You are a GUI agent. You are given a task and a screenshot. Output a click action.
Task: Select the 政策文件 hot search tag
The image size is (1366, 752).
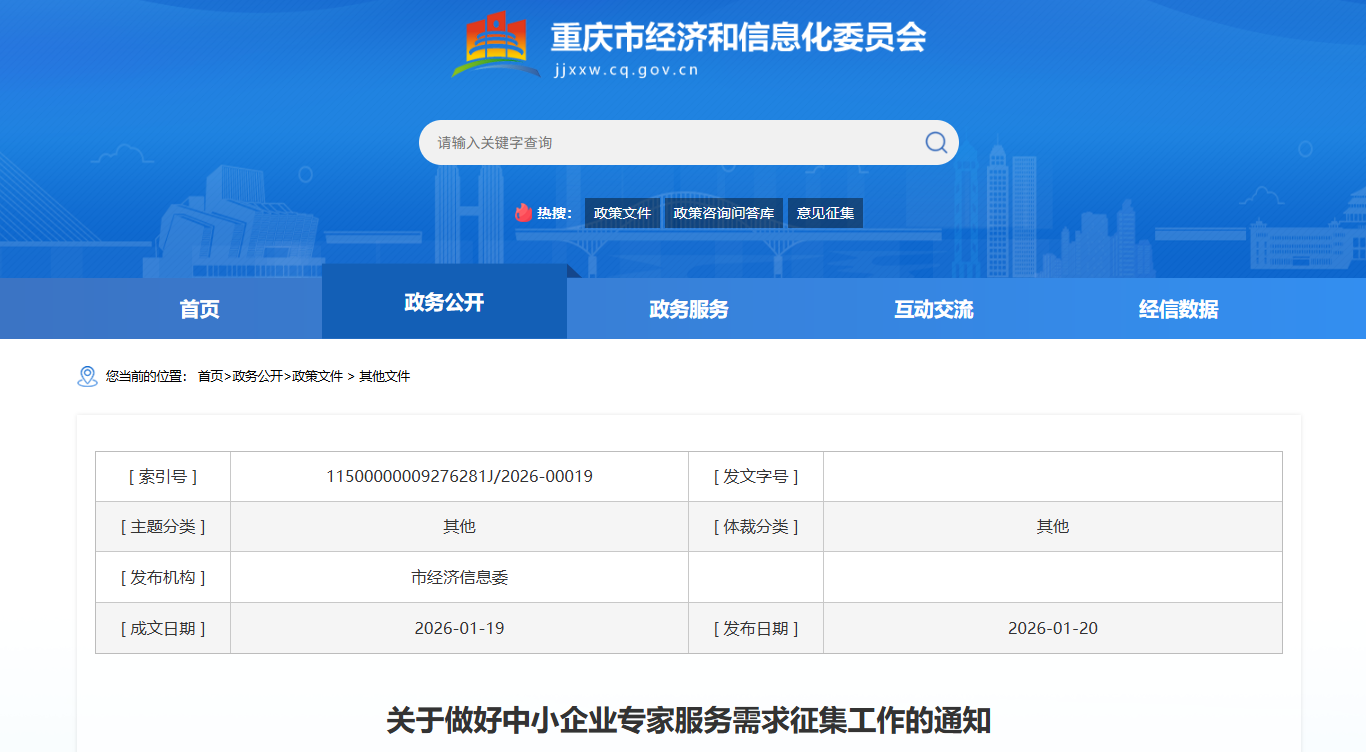622,213
